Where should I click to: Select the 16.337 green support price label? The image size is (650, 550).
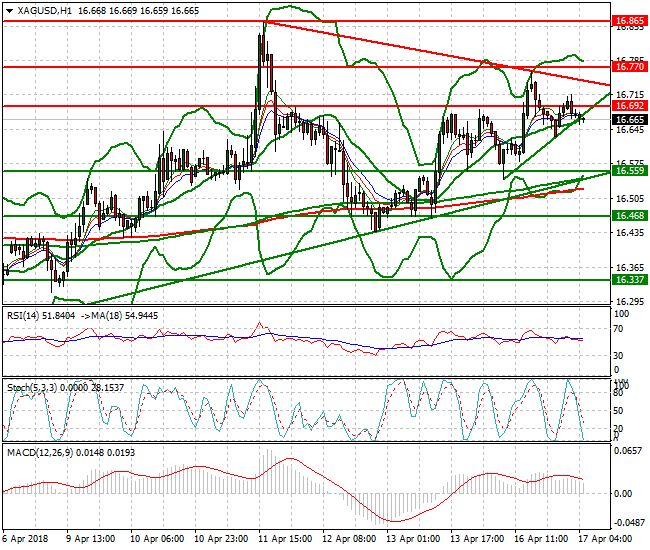coord(630,280)
